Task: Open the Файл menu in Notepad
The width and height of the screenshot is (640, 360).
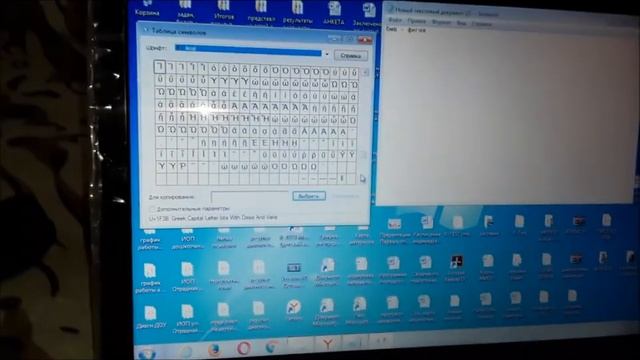Action: point(395,20)
